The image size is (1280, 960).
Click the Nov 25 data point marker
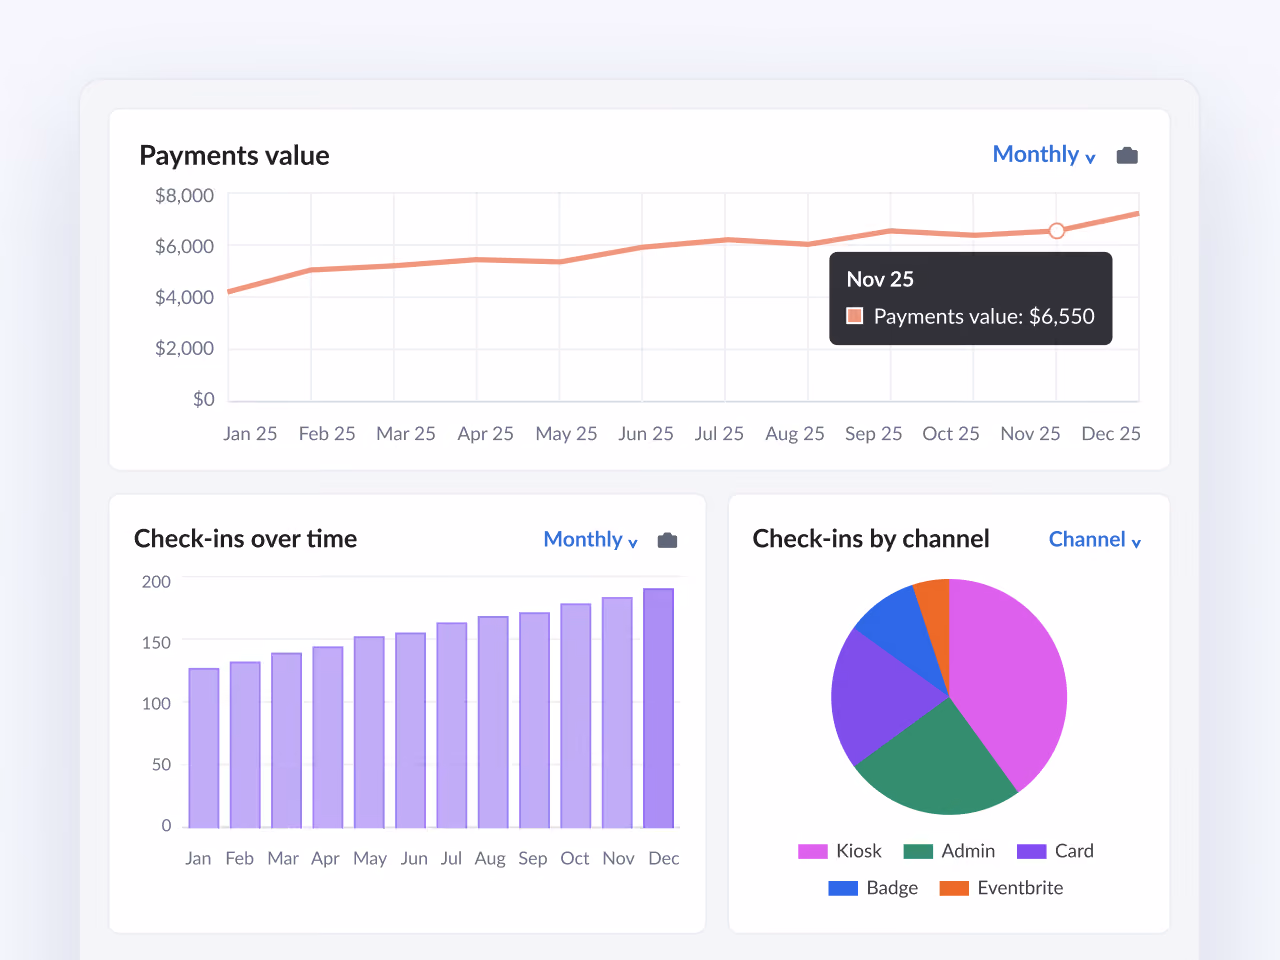tap(1056, 231)
